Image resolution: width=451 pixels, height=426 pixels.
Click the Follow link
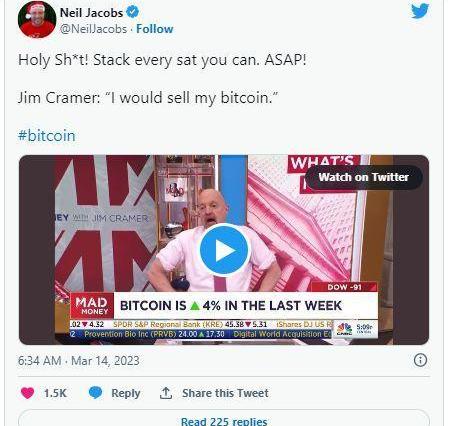155,29
